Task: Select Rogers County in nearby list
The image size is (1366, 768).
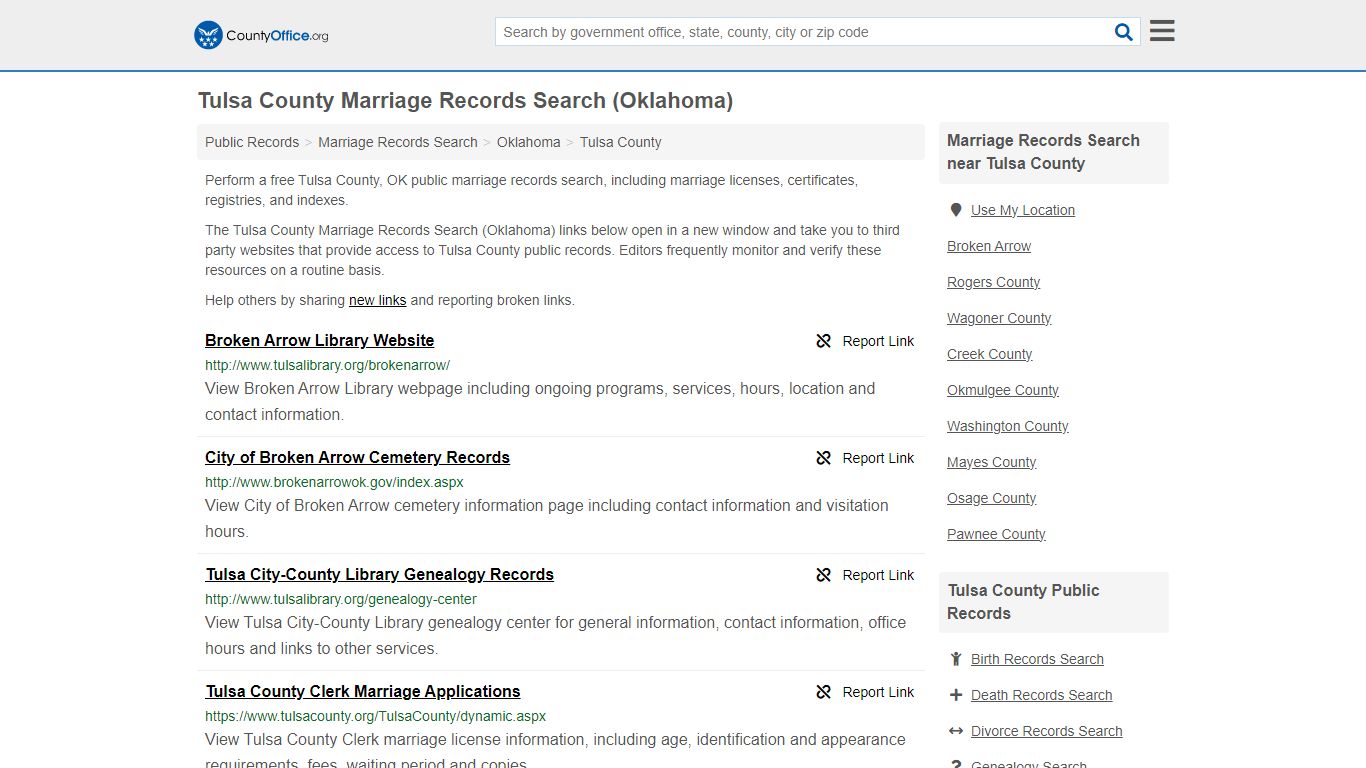Action: pos(993,282)
